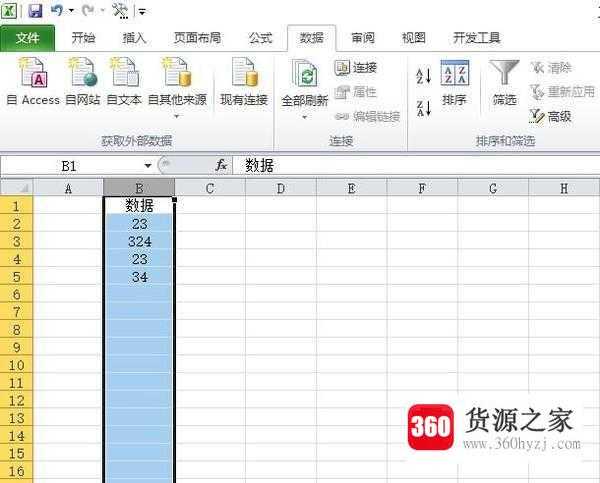This screenshot has height=483, width=600.
Task: Click cell B5 containing 34
Action: (x=139, y=277)
